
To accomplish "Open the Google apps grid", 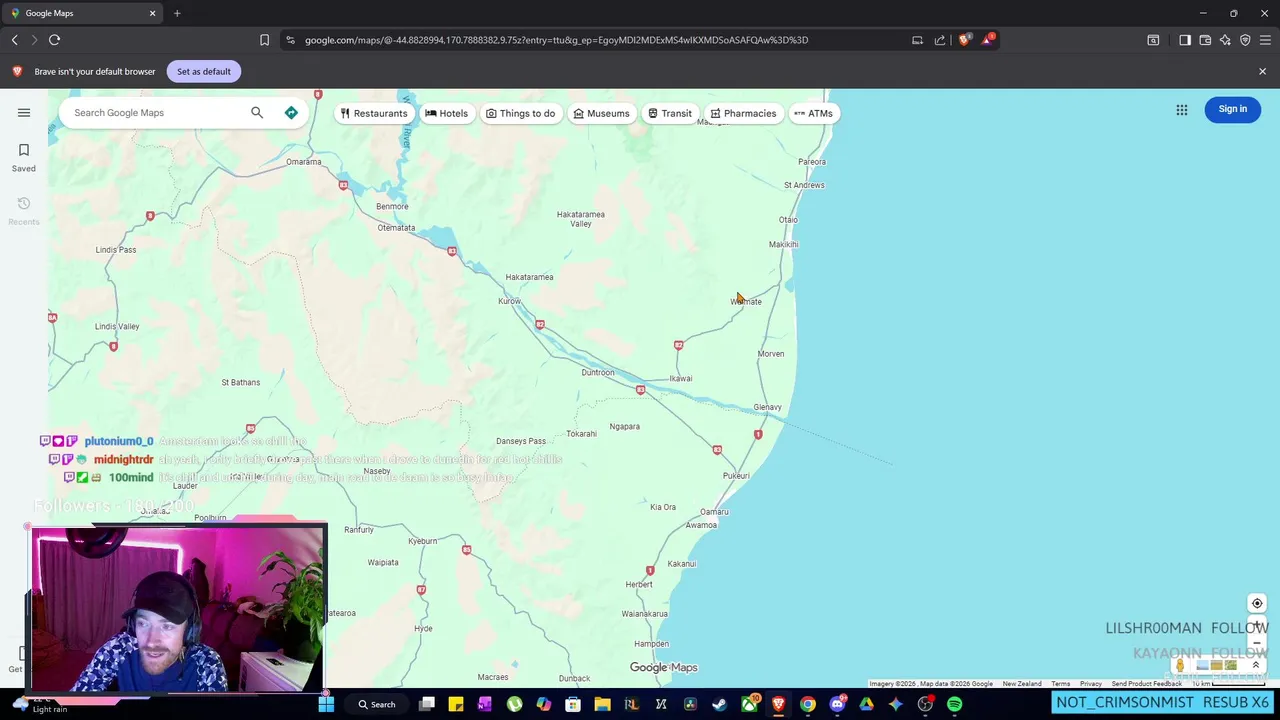I will click(x=1182, y=109).
